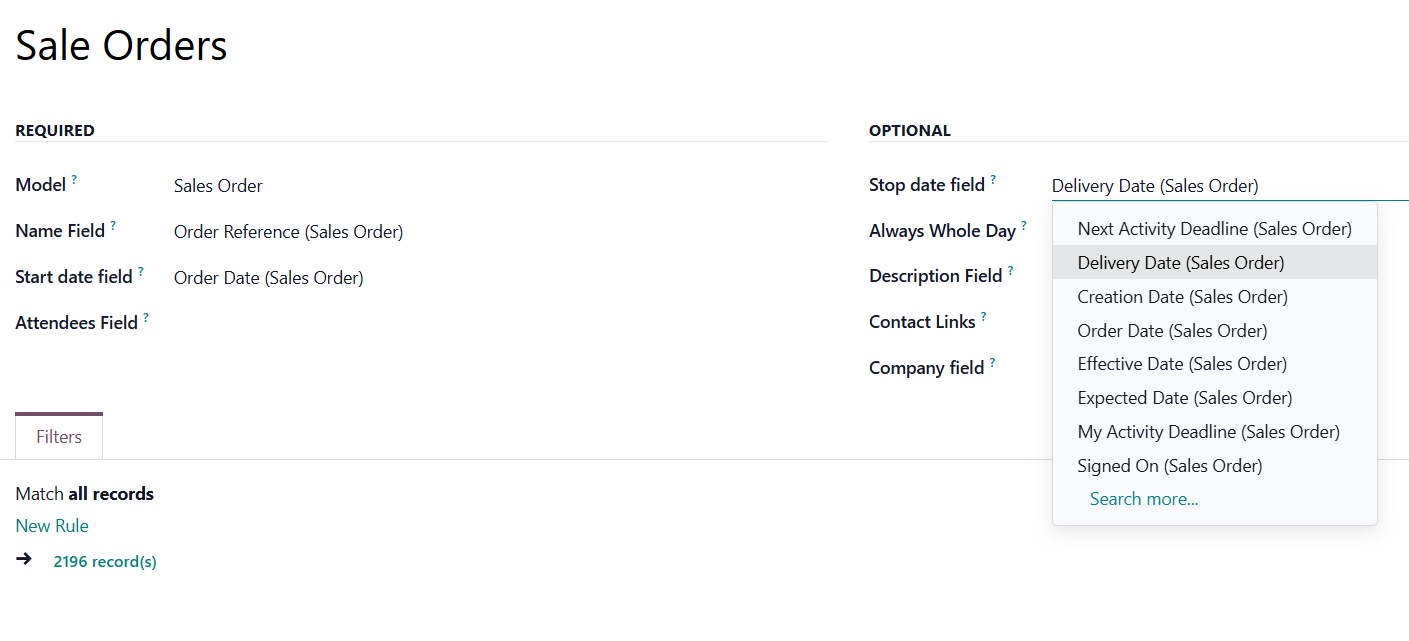Click the Stop date field help icon
1409x641 pixels.
pos(993,181)
